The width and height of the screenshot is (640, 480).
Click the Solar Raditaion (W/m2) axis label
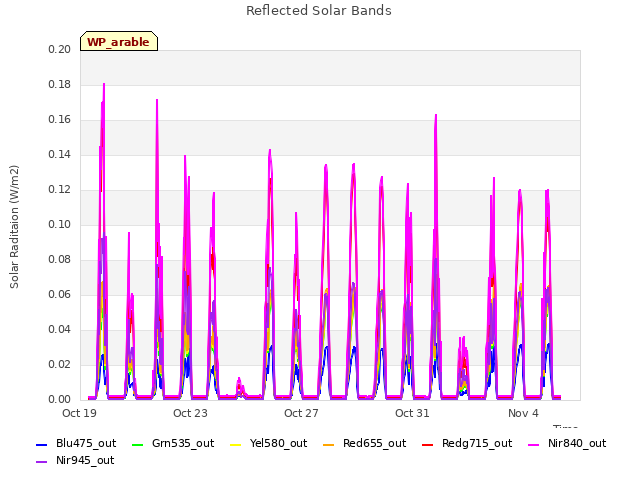tap(14, 227)
